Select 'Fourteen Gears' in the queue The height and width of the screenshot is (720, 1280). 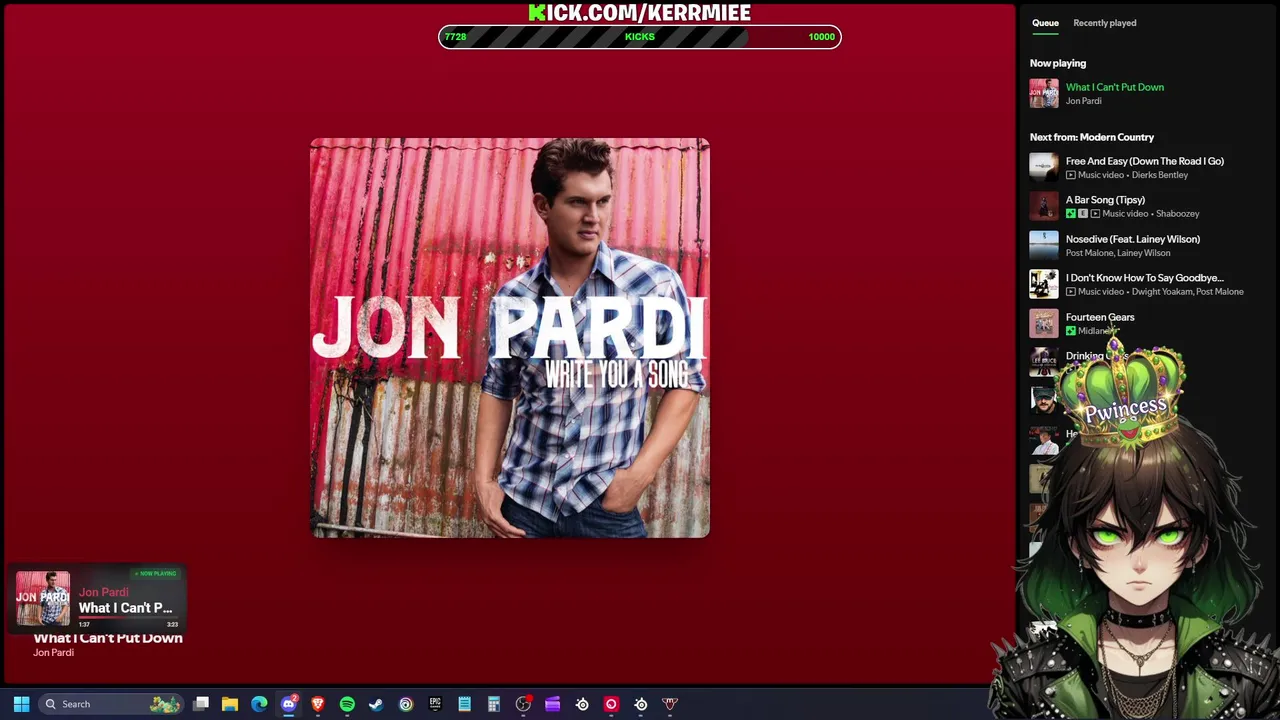point(1100,317)
